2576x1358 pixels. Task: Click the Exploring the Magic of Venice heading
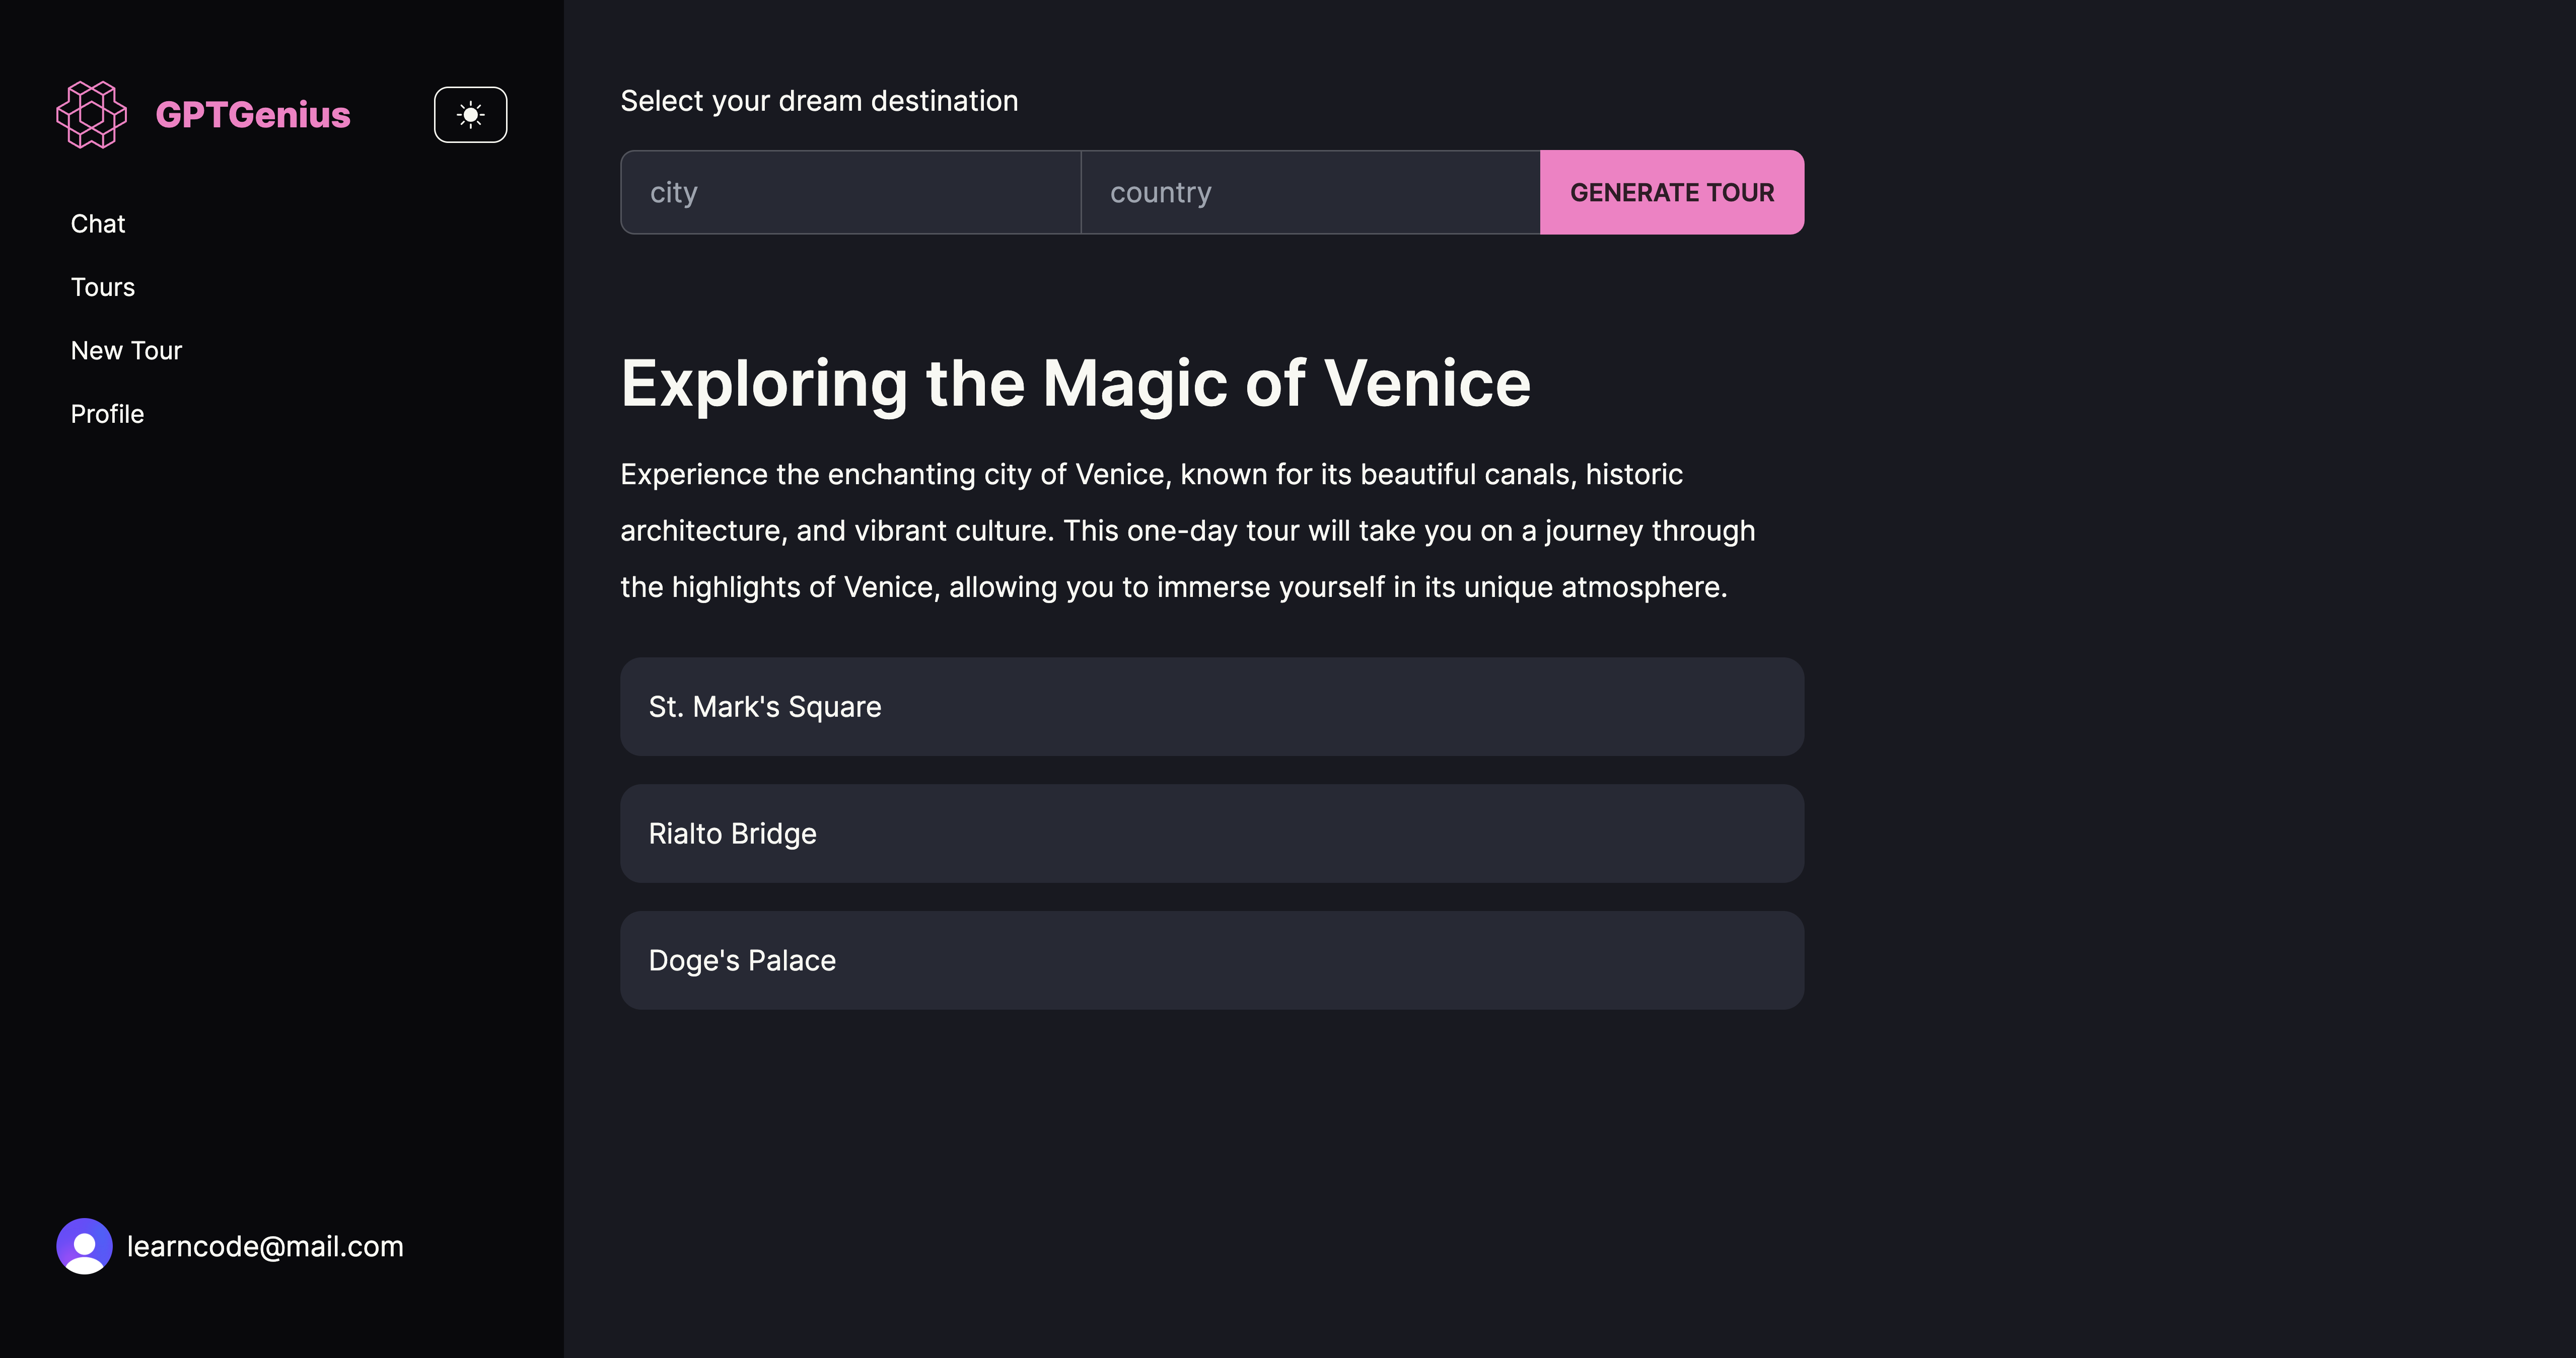point(1075,383)
